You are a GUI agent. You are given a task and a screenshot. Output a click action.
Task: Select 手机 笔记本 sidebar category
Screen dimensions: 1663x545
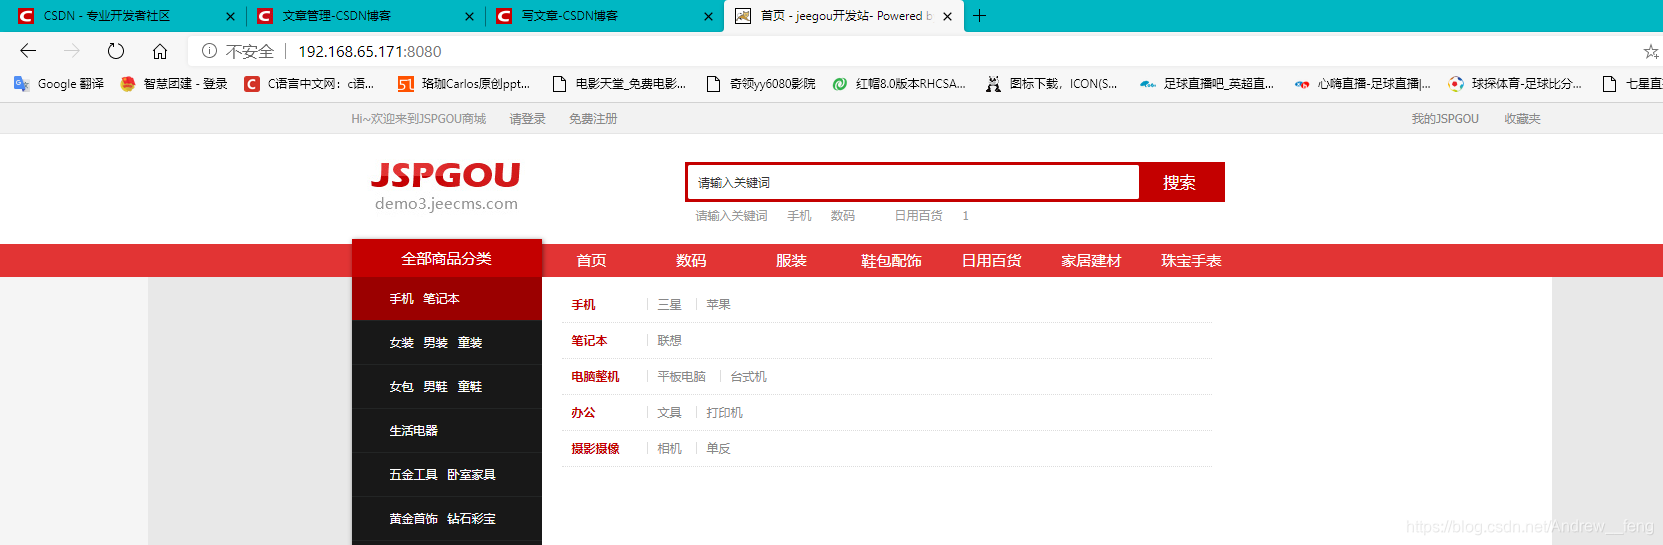click(x=447, y=299)
